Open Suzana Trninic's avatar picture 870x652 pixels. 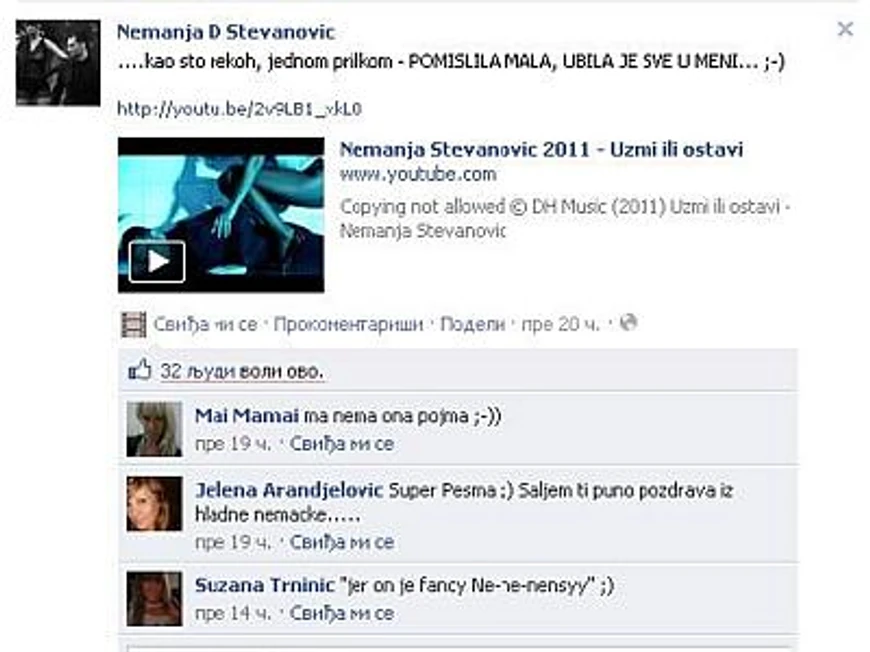pos(154,599)
